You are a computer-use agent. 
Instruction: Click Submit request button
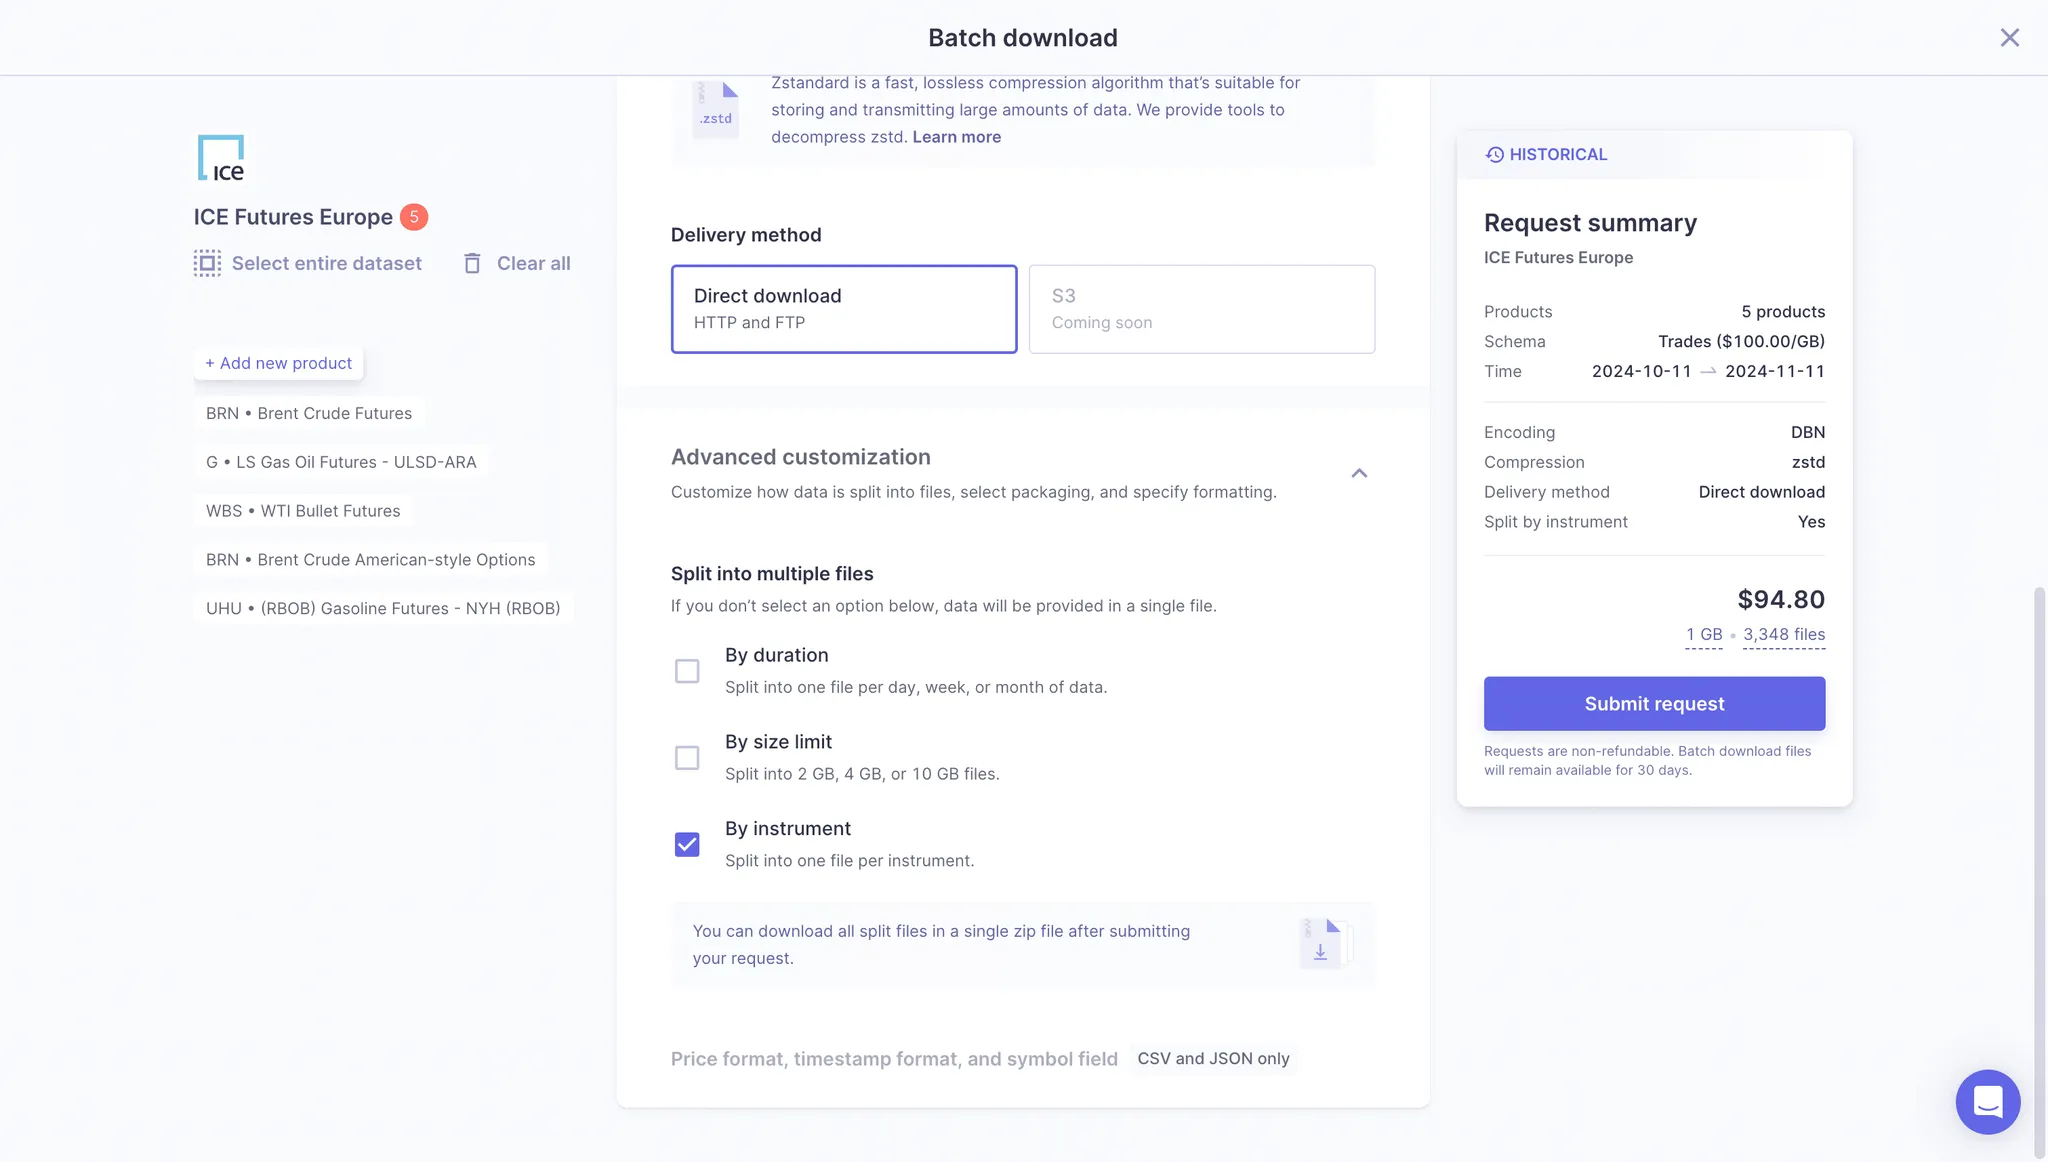[x=1654, y=704]
